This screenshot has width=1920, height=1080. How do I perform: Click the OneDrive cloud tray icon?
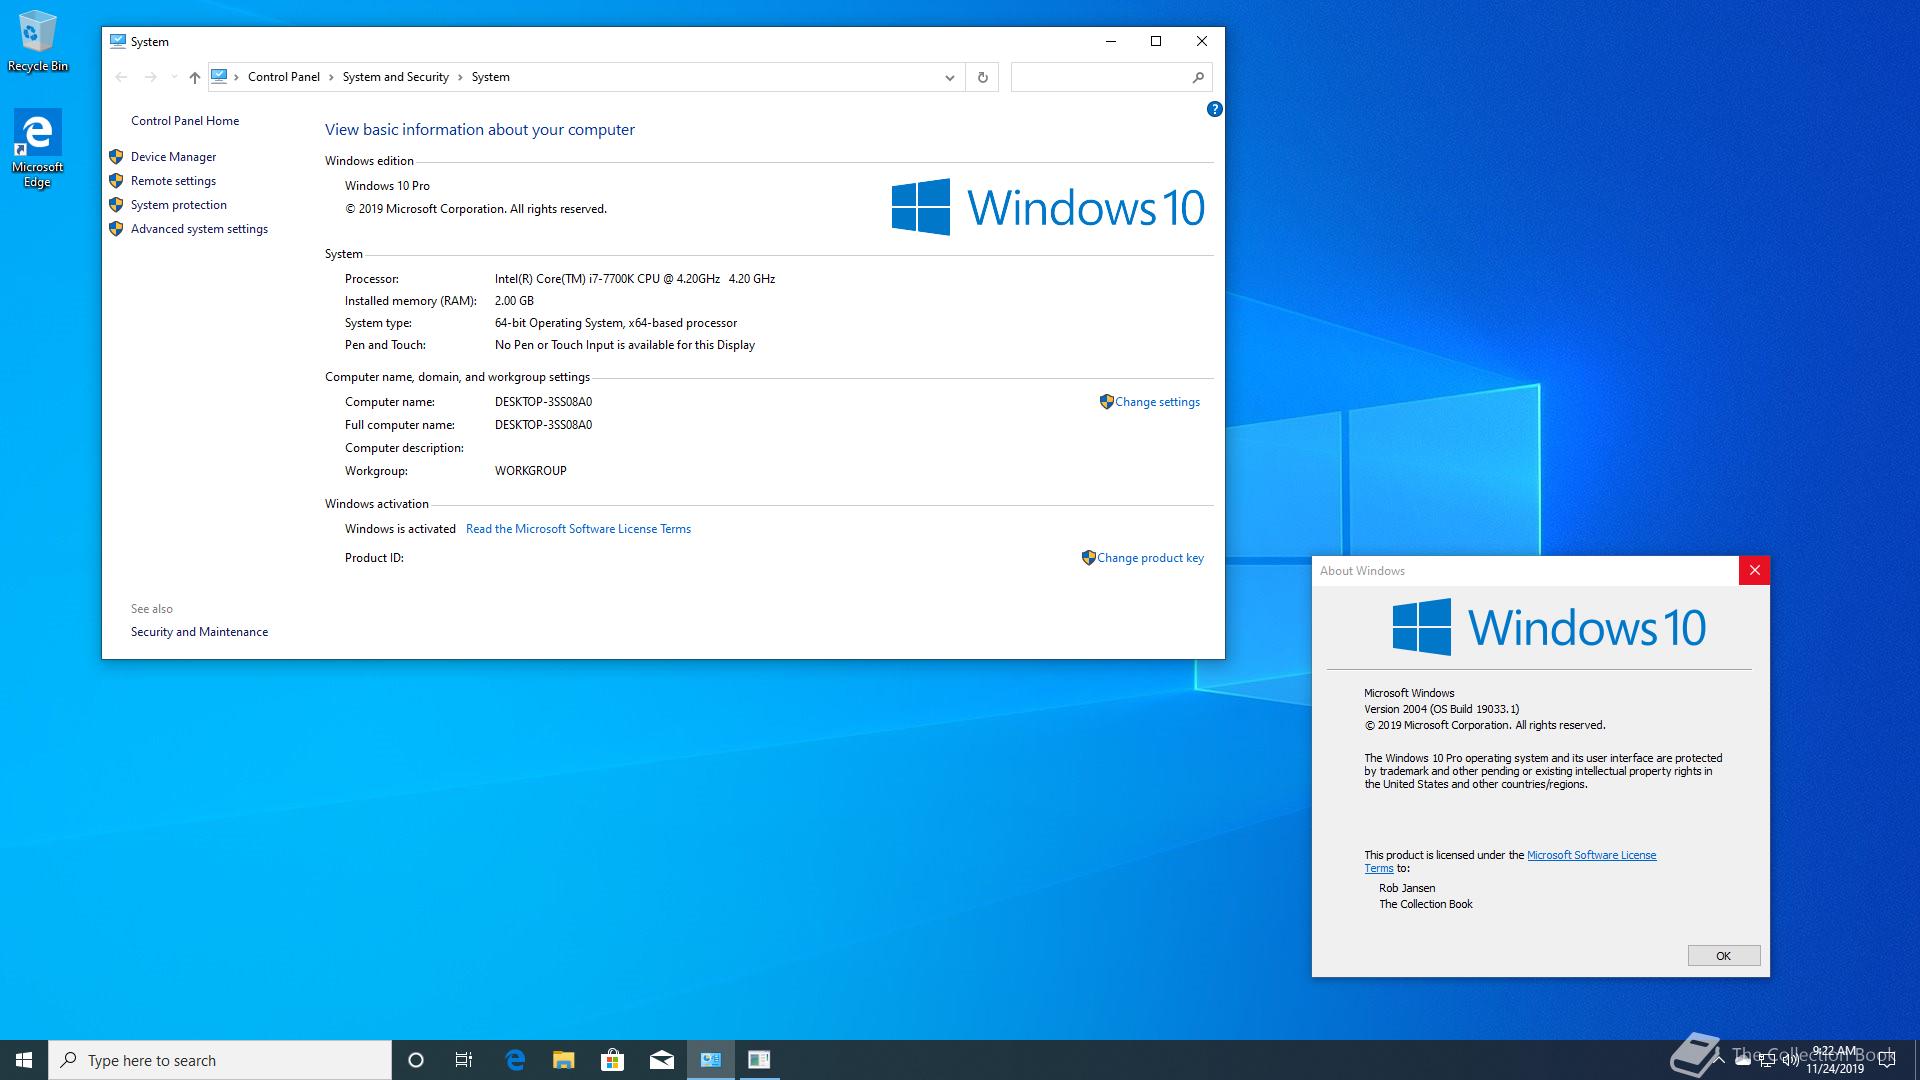click(x=1743, y=1060)
